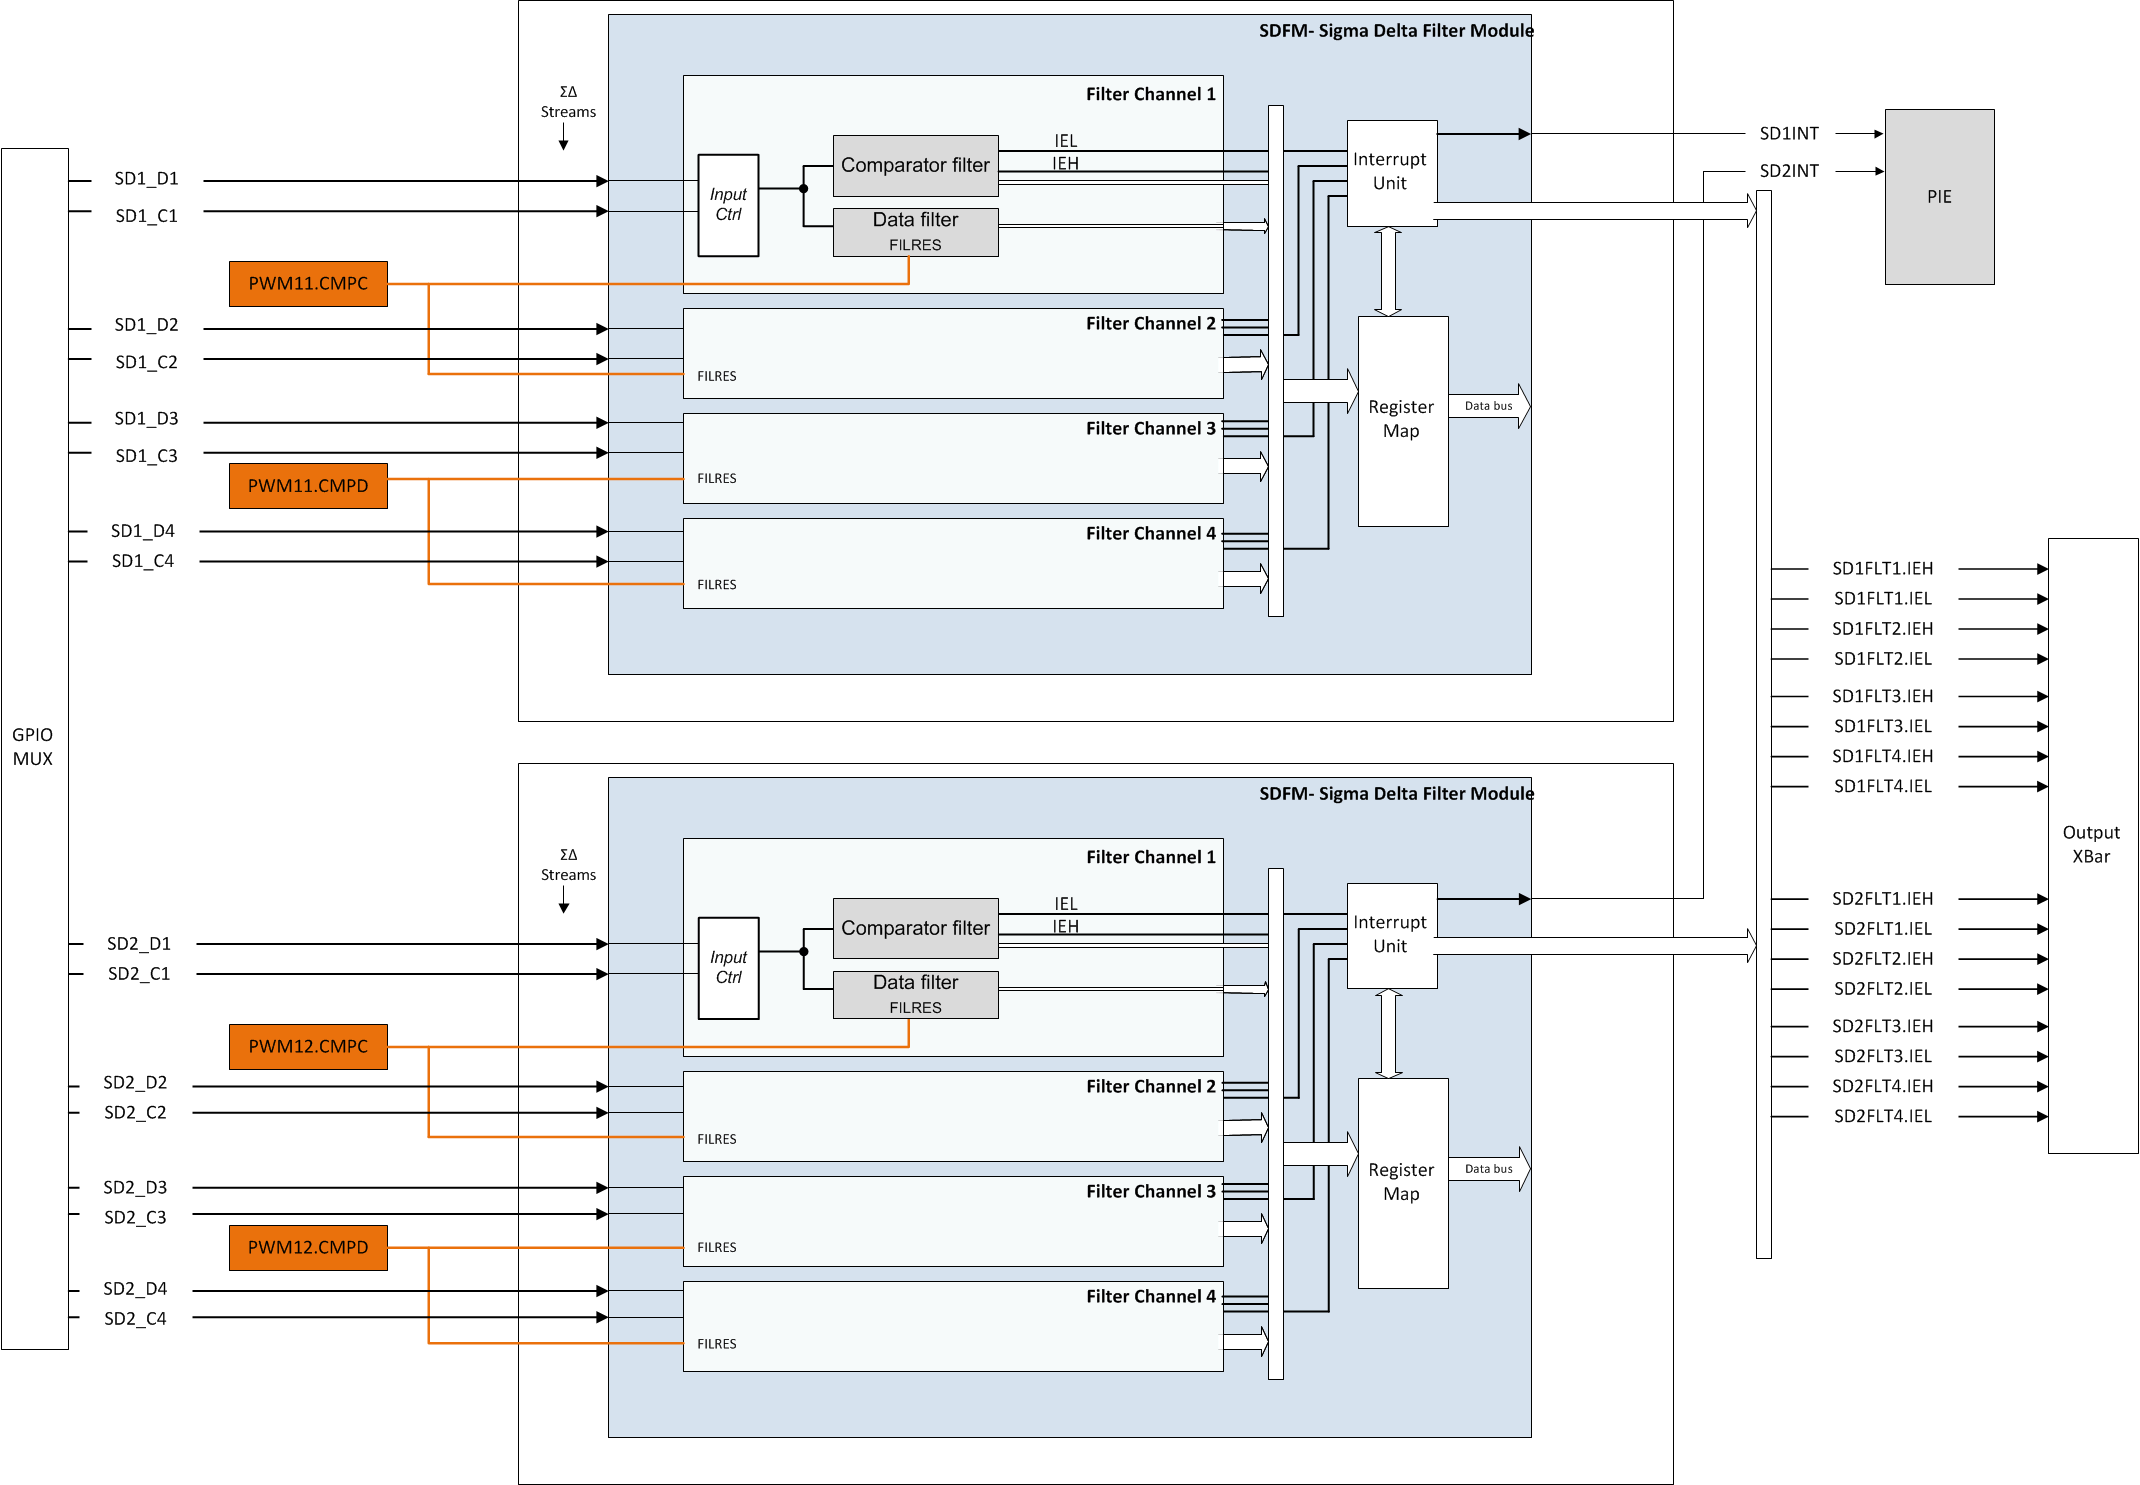Toggle the top Interrupt Unit block
The width and height of the screenshot is (2140, 1485).
pyautogui.click(x=1391, y=171)
